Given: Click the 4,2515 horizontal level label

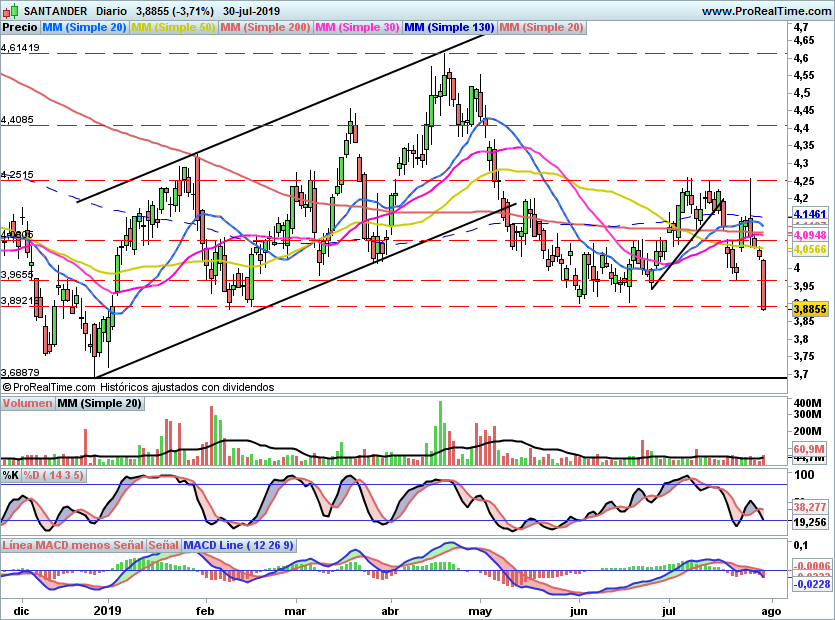Looking at the screenshot, I should pos(17,175).
